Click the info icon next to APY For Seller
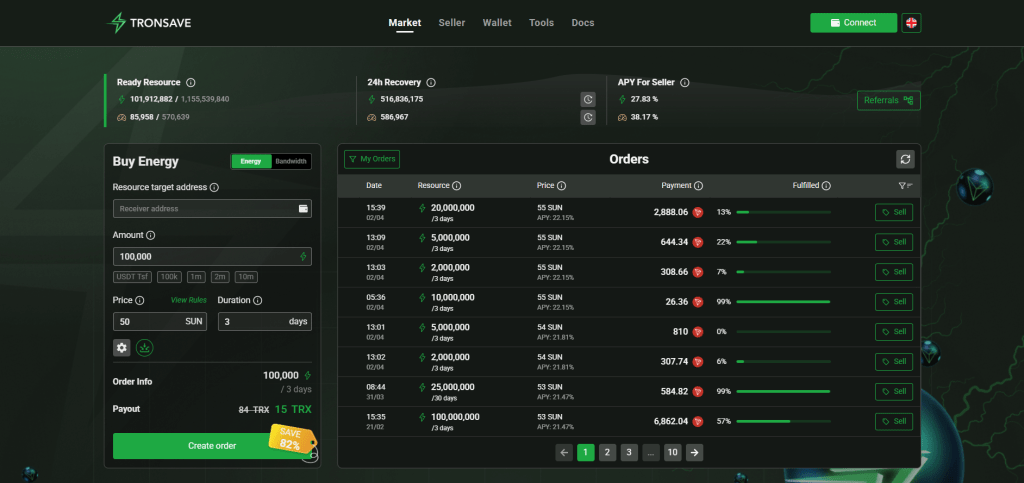 pos(685,82)
